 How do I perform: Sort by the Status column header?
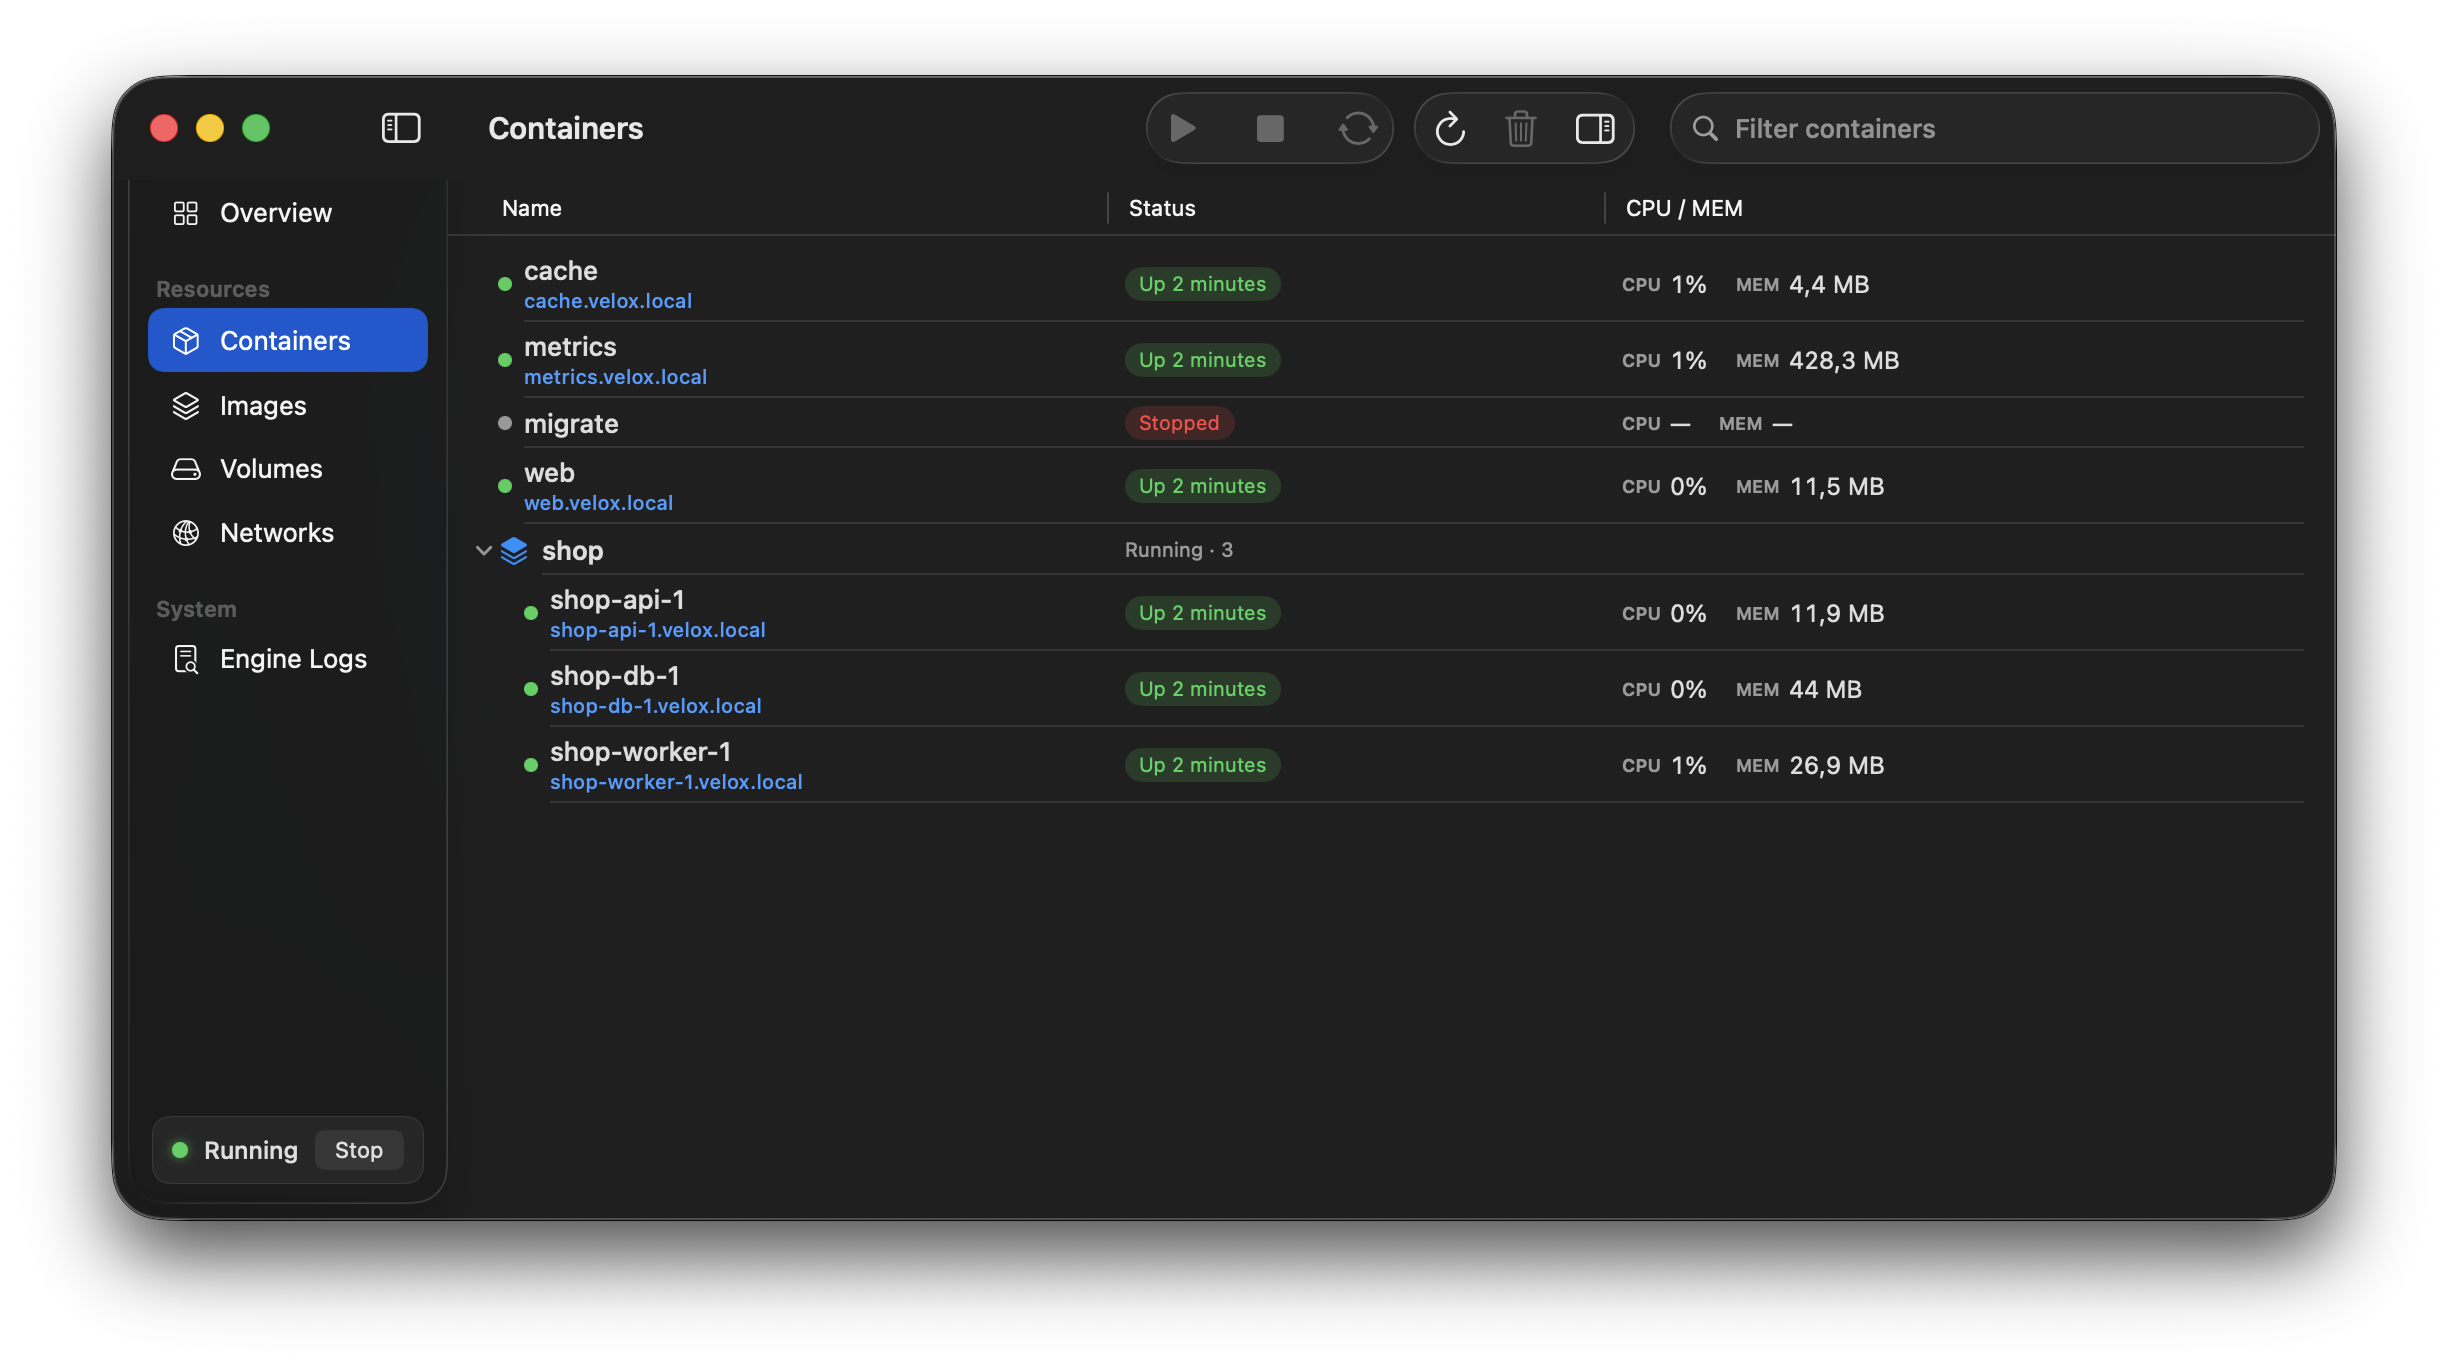(x=1162, y=208)
